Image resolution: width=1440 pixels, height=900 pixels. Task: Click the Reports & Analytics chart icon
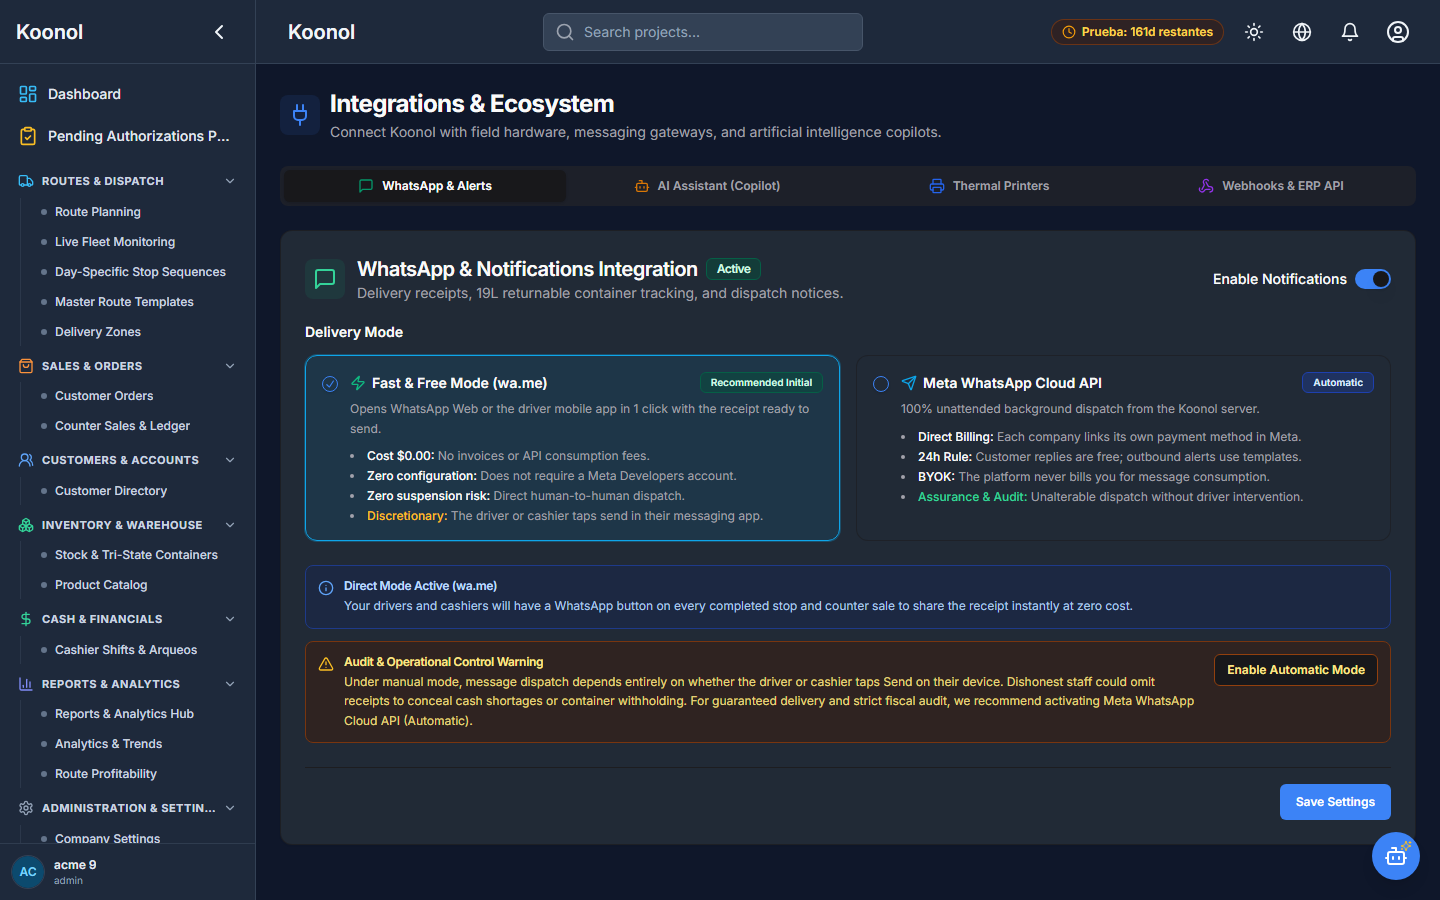[x=26, y=684]
